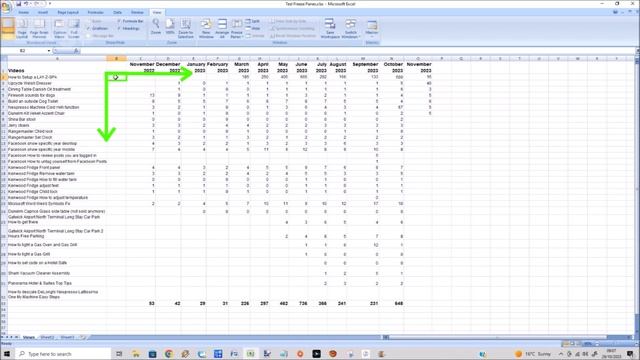
Task: Click the weather widget showing 16°C Sunny
Action: 533,353
